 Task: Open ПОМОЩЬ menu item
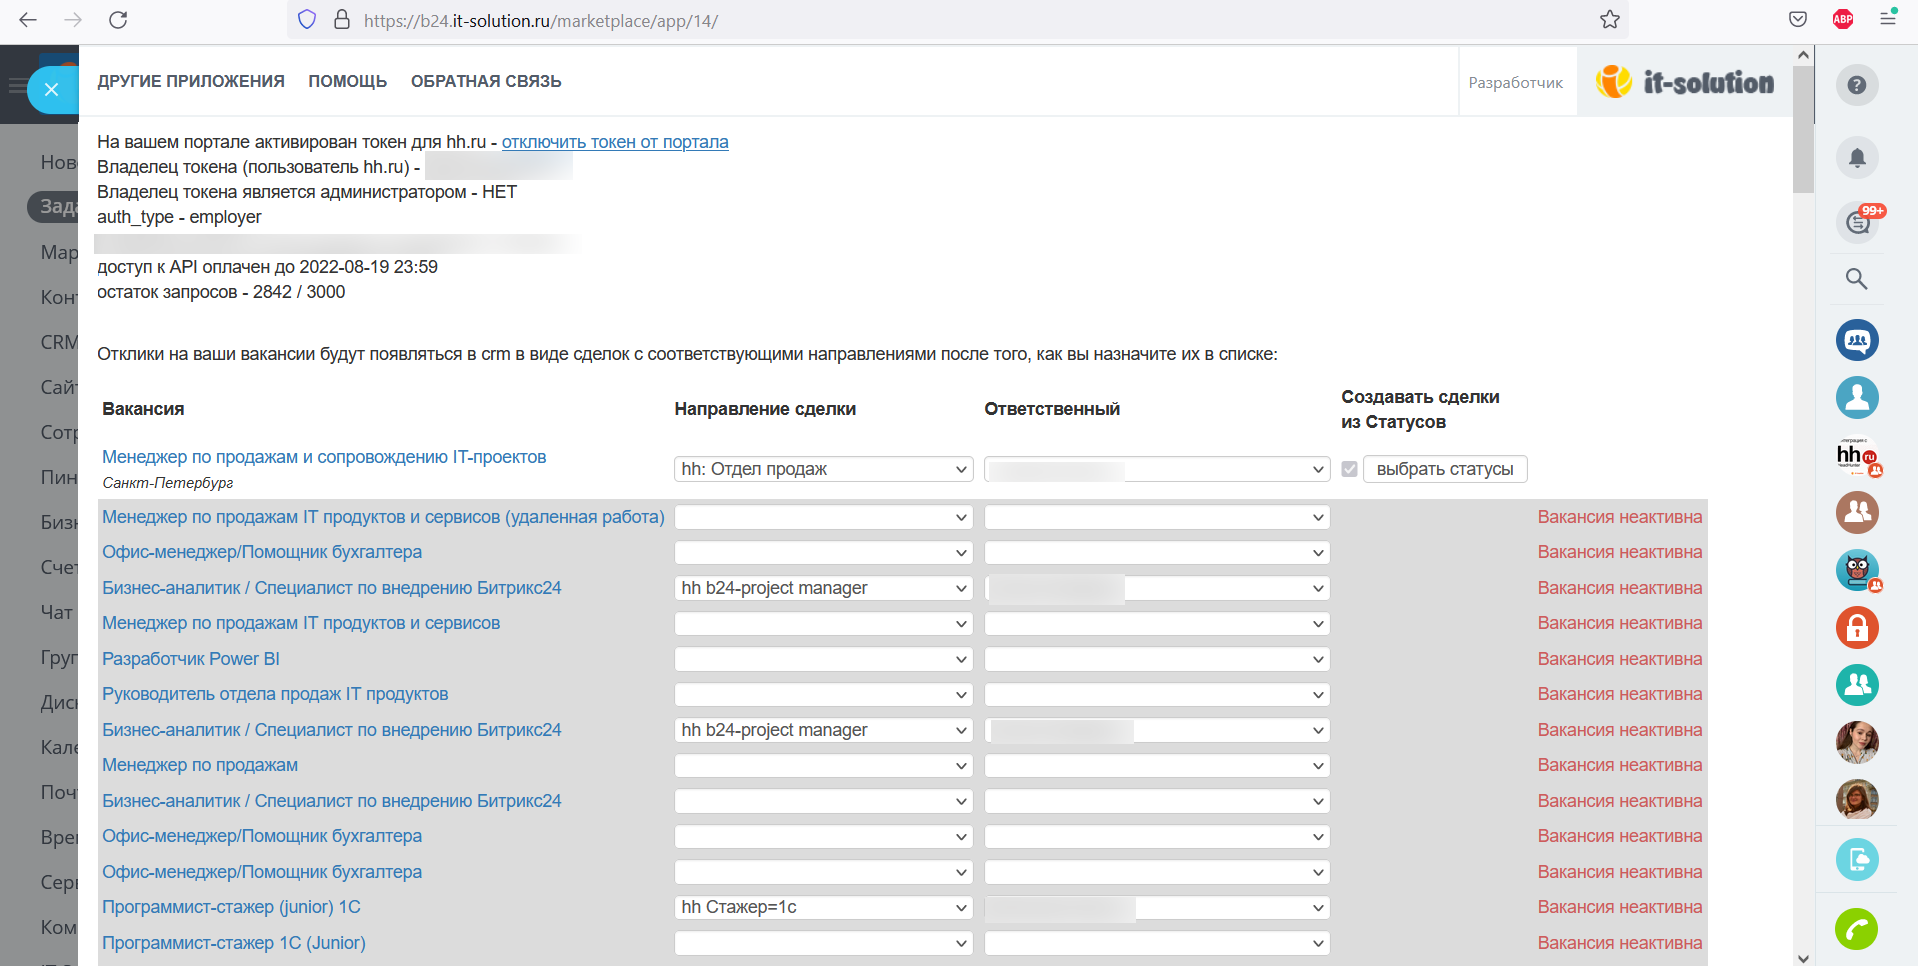pyautogui.click(x=347, y=81)
